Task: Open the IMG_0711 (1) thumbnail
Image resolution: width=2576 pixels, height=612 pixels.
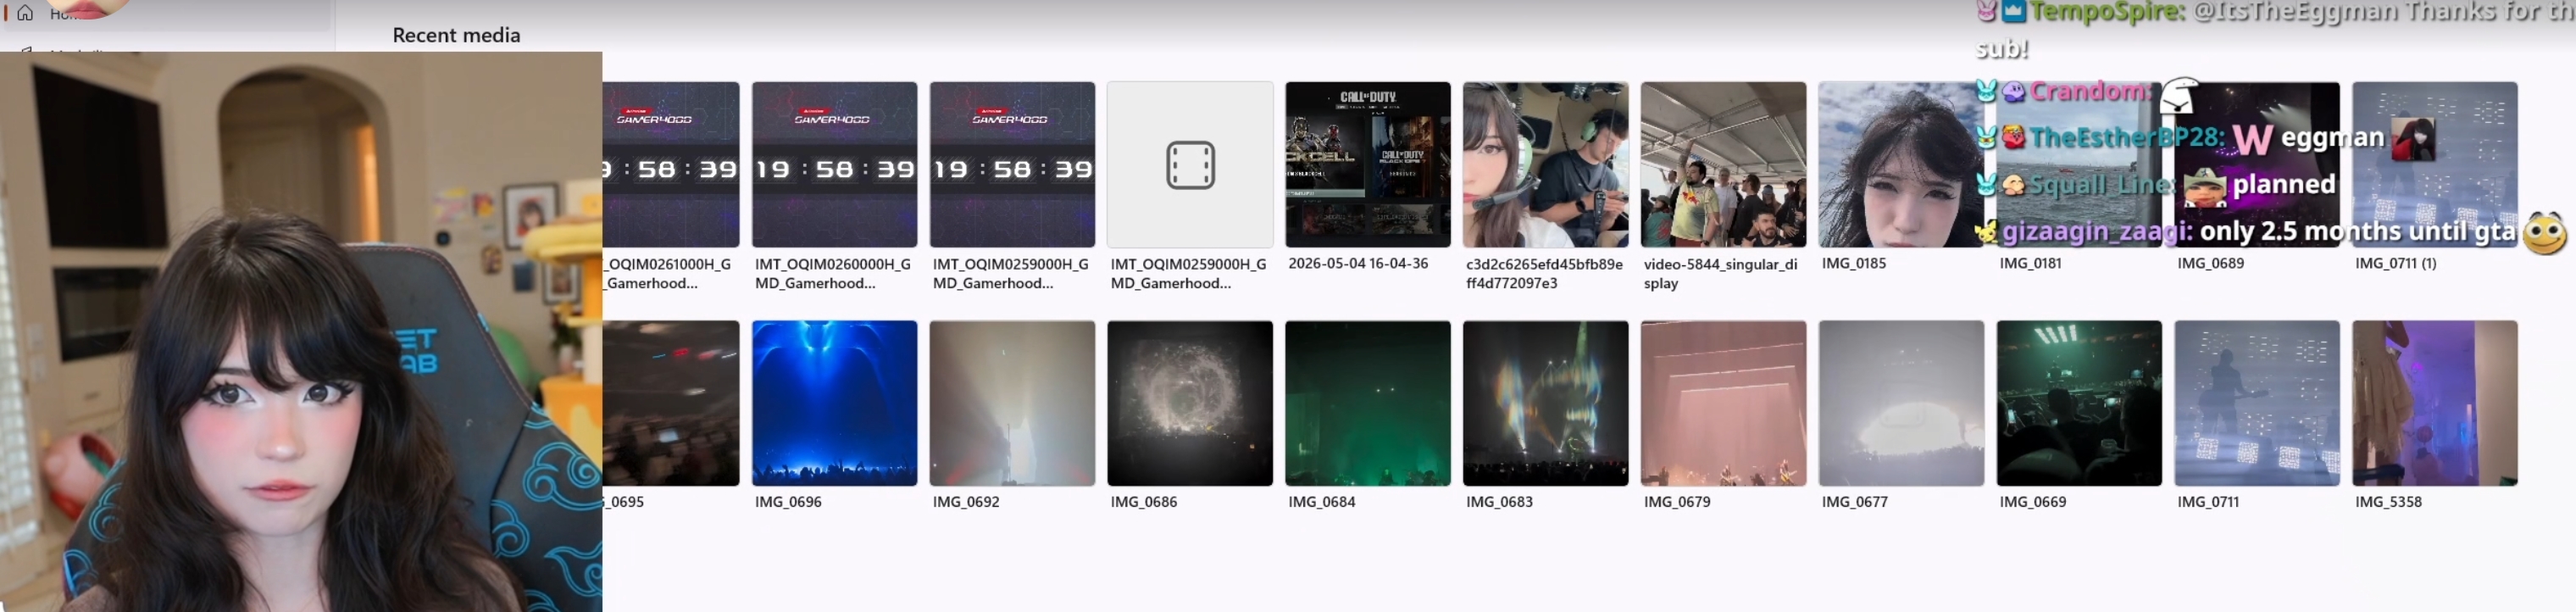Action: (2435, 165)
